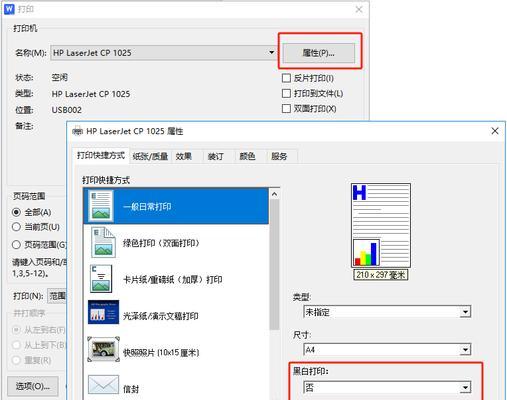The width and height of the screenshot is (507, 400).
Task: Select the 一般日常打印 shortcut icon
Action: point(101,206)
